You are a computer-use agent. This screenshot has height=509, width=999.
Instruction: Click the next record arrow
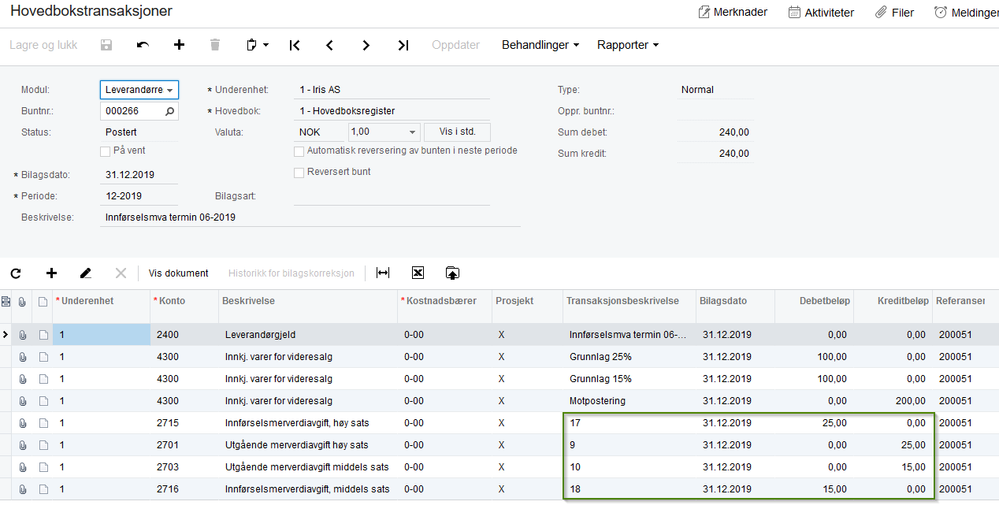point(366,45)
